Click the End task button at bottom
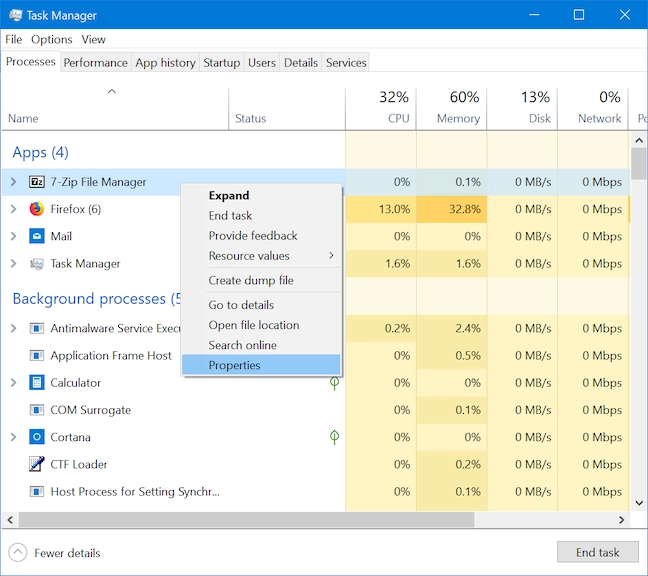 point(598,552)
